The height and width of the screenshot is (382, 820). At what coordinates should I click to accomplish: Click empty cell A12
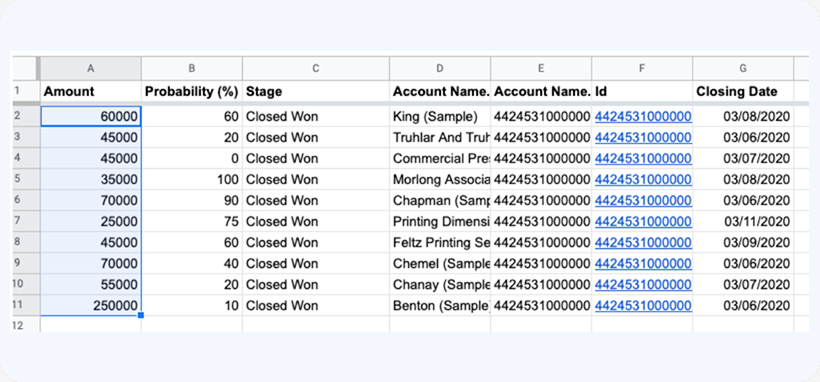(90, 325)
